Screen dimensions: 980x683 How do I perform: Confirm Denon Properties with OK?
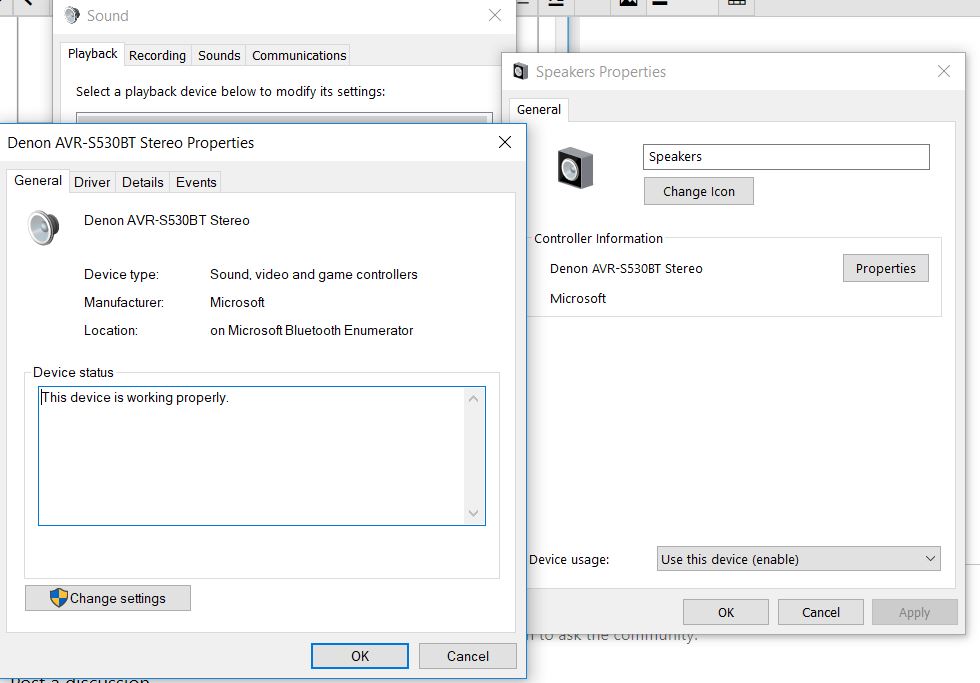(x=360, y=656)
